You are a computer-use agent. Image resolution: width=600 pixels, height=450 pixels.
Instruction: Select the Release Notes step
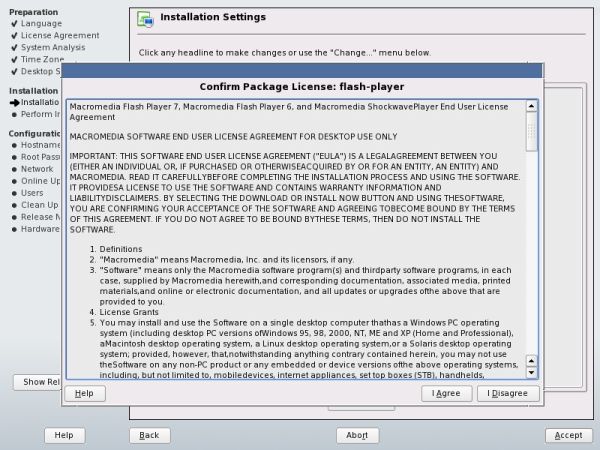[x=41, y=217]
